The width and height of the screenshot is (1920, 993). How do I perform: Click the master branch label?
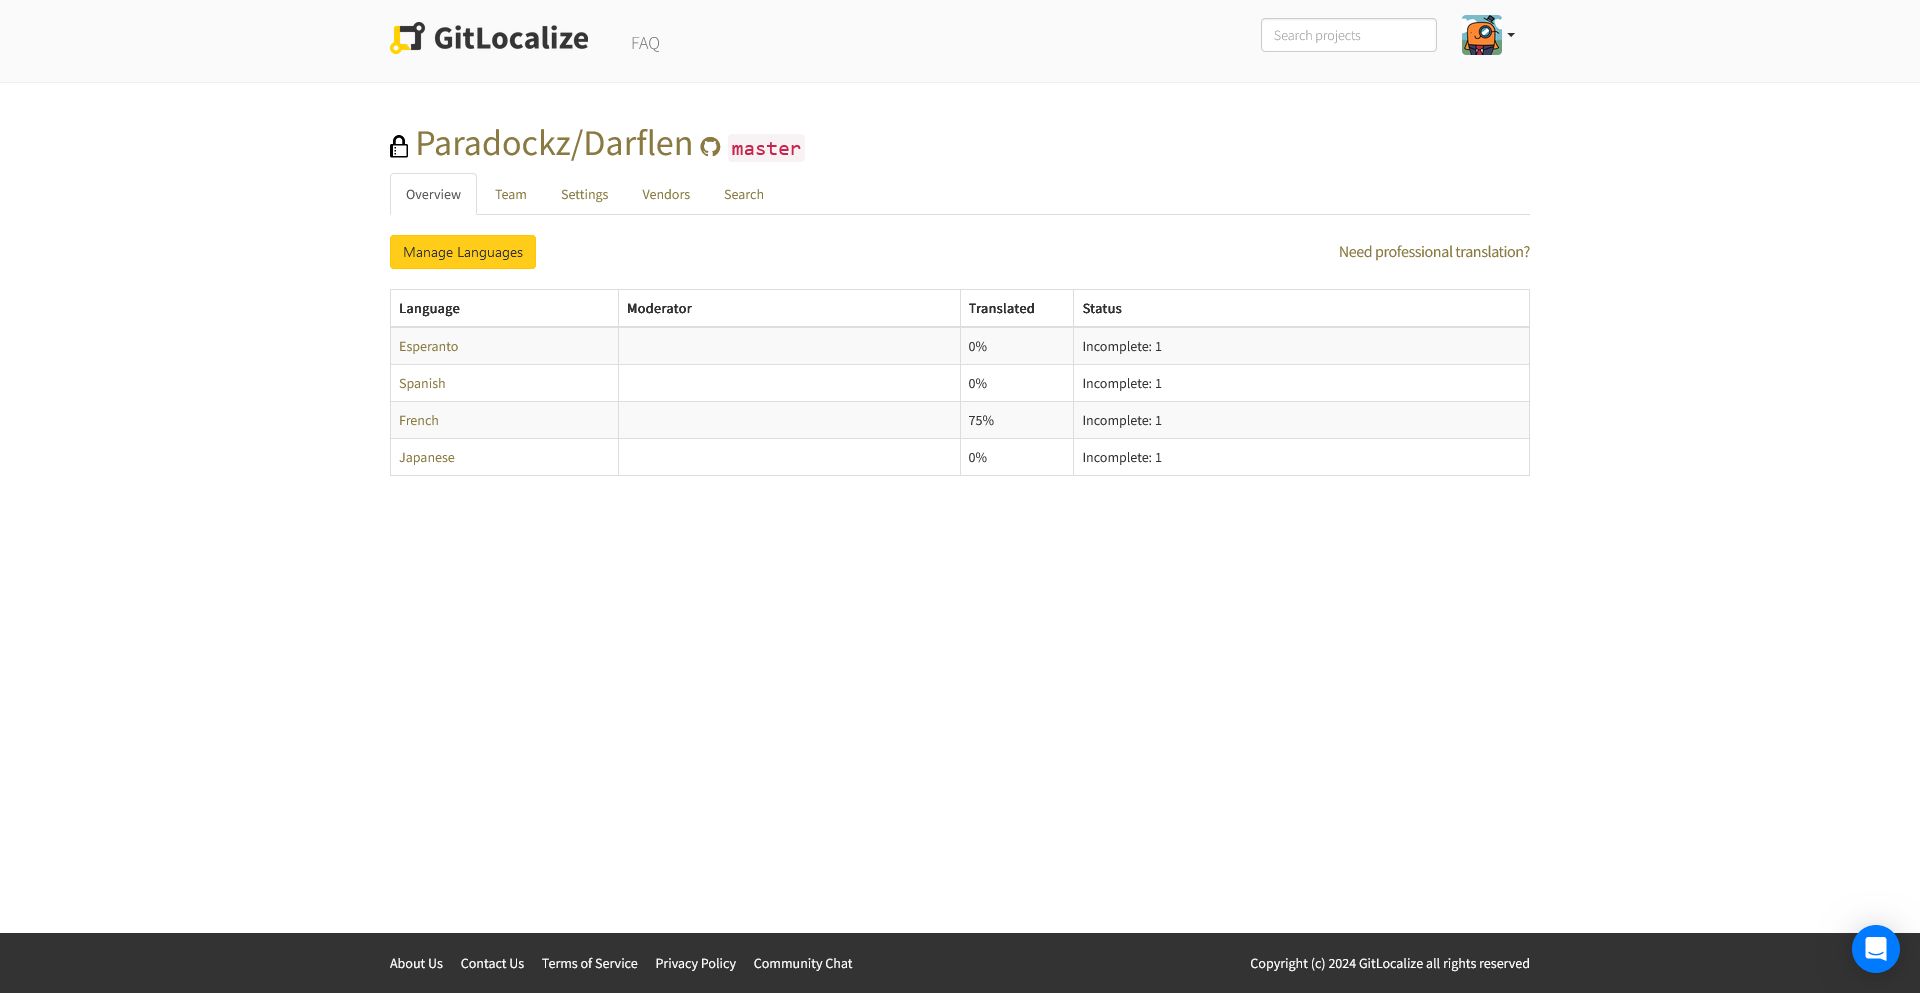766,148
